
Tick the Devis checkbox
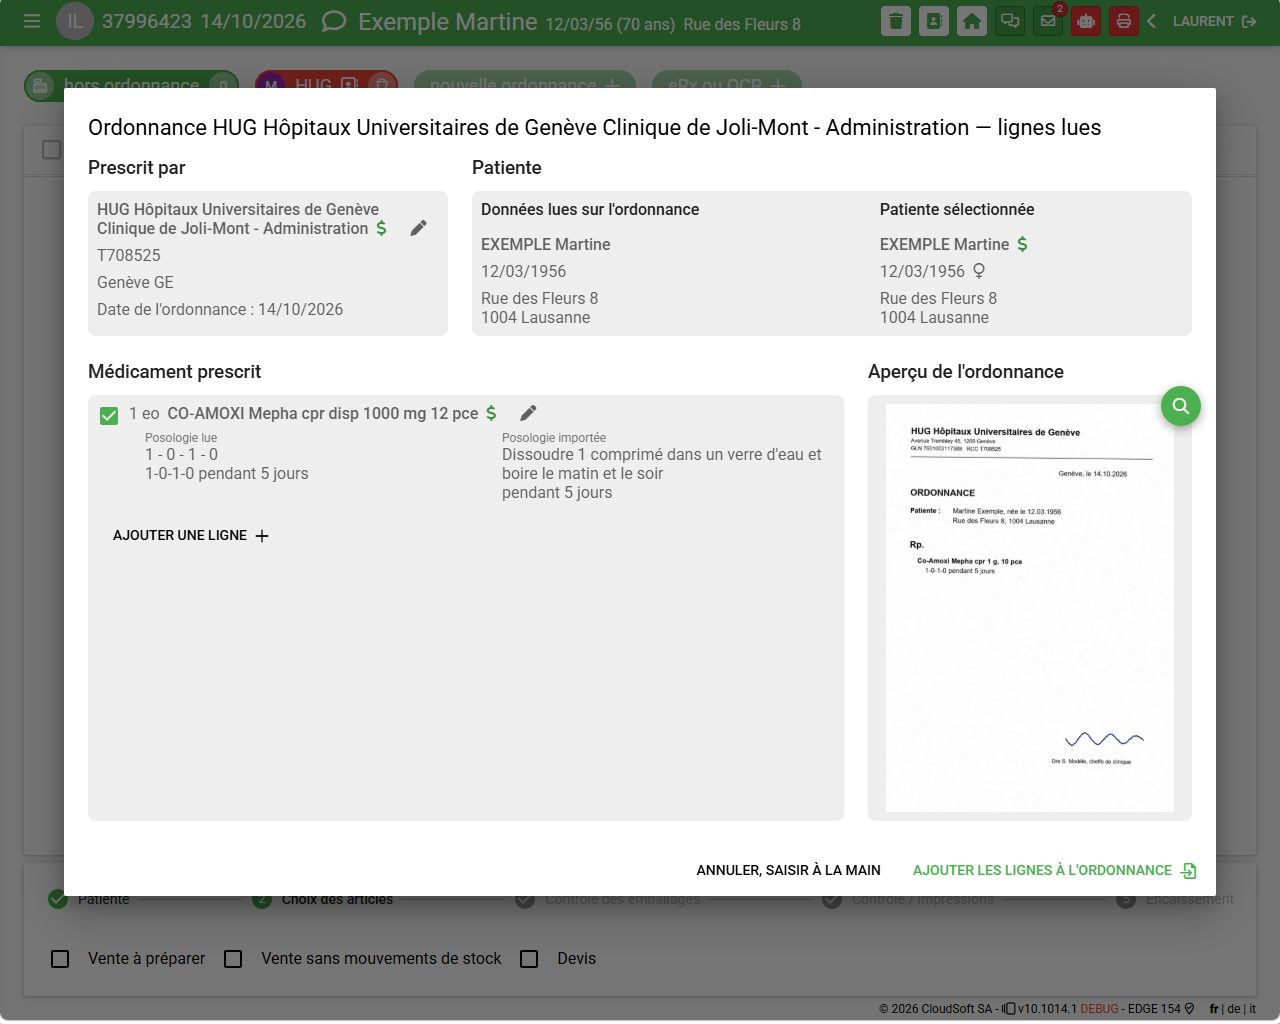click(529, 959)
